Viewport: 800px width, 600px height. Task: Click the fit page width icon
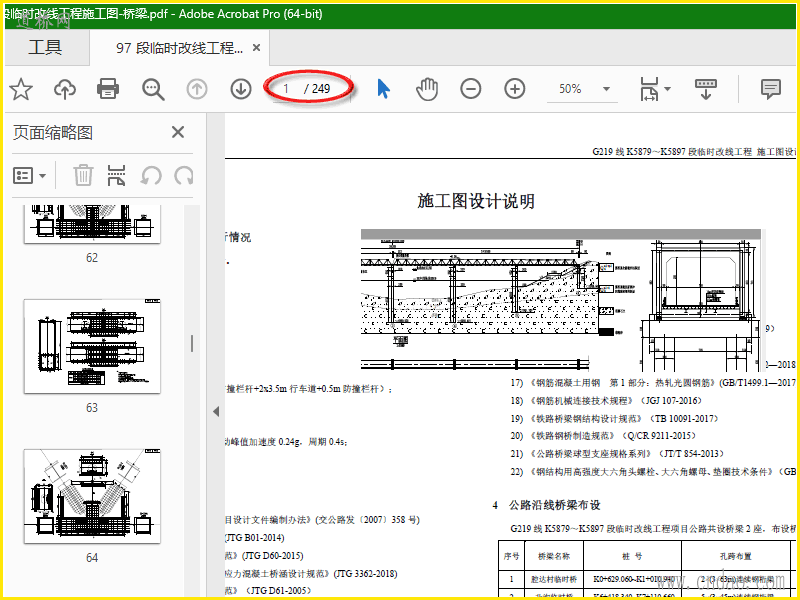click(x=649, y=89)
